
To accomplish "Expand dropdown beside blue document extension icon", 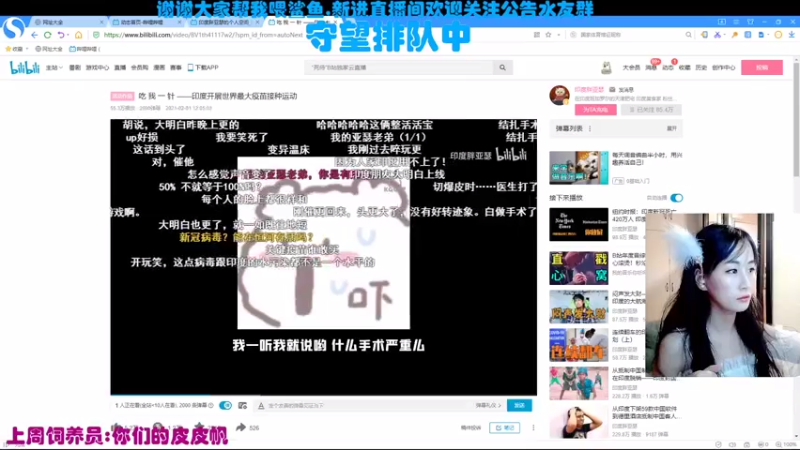I will 768,35.
